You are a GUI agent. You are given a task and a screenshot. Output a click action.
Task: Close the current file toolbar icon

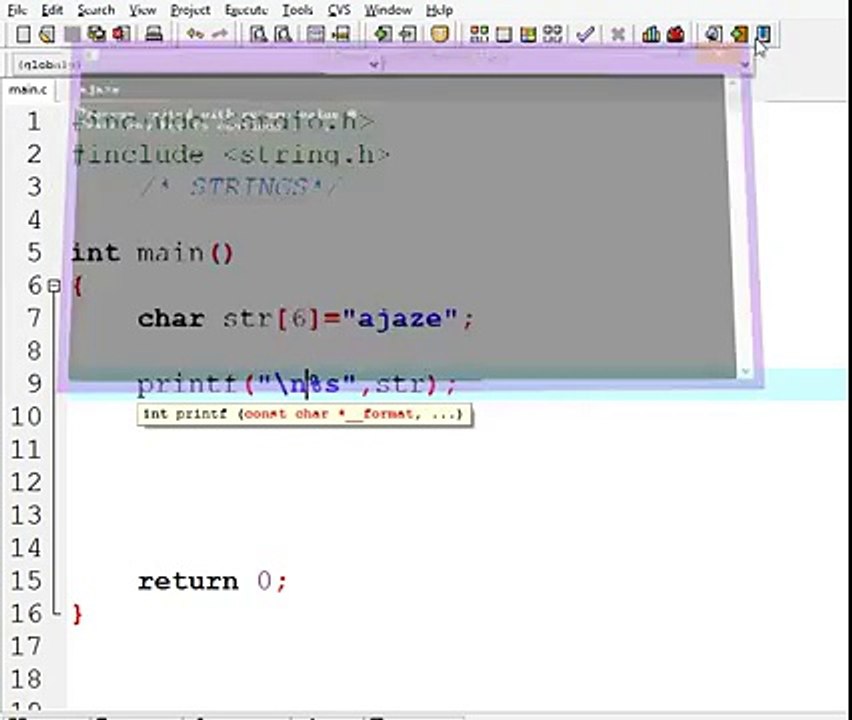pos(121,34)
